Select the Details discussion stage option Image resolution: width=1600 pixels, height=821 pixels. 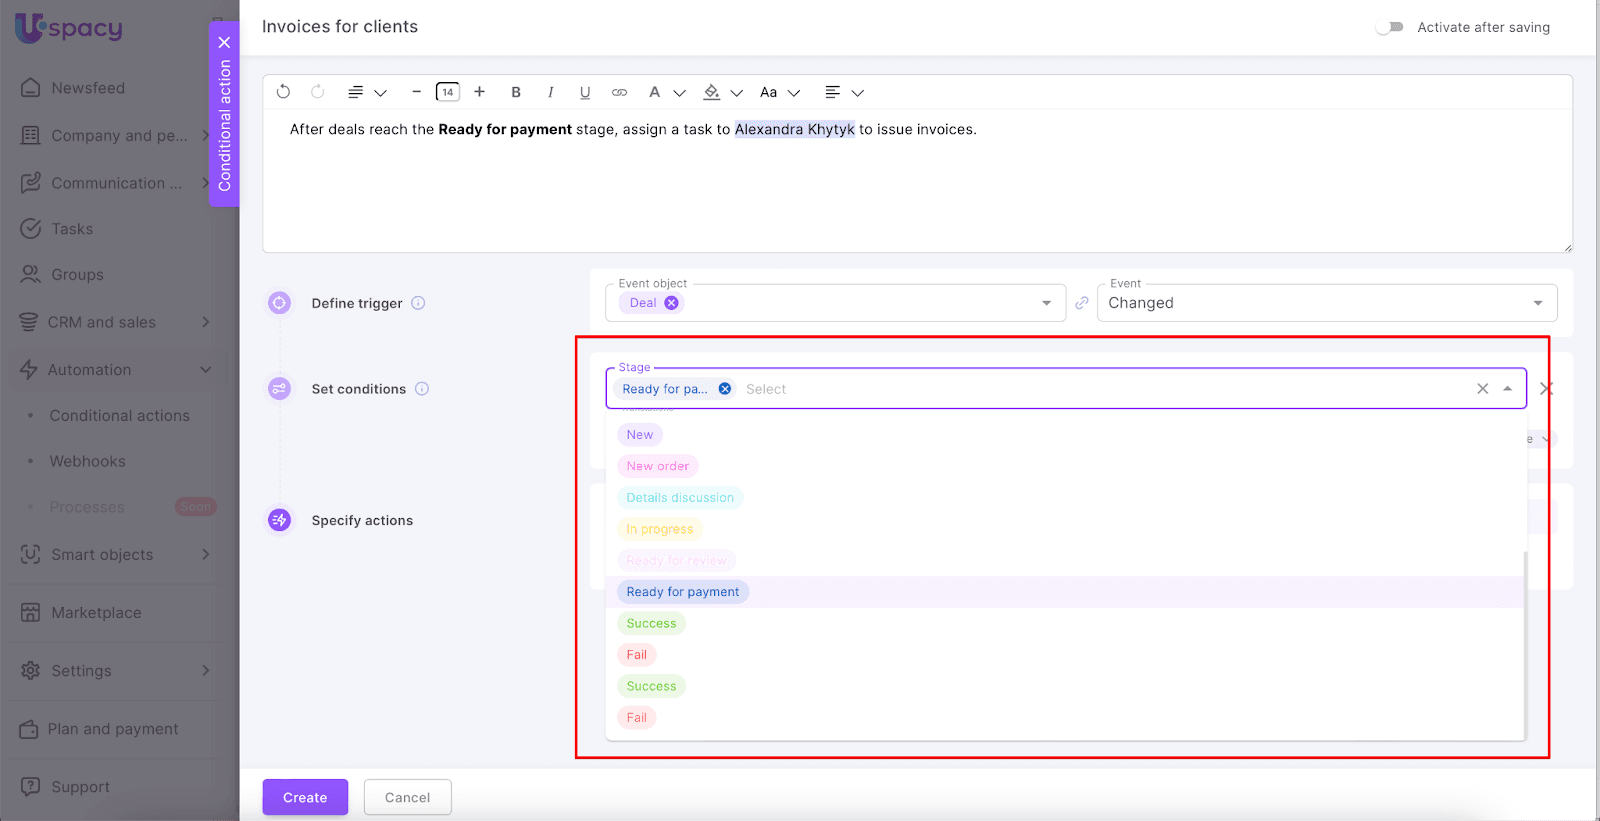[680, 498]
